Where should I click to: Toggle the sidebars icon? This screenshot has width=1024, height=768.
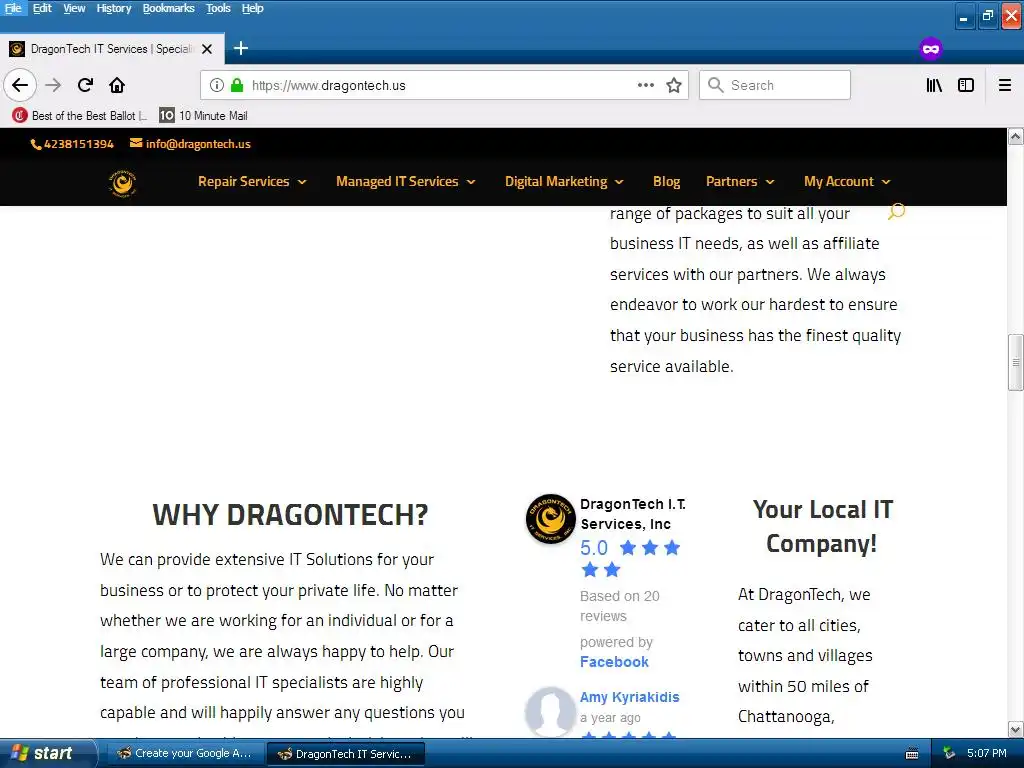tap(966, 85)
